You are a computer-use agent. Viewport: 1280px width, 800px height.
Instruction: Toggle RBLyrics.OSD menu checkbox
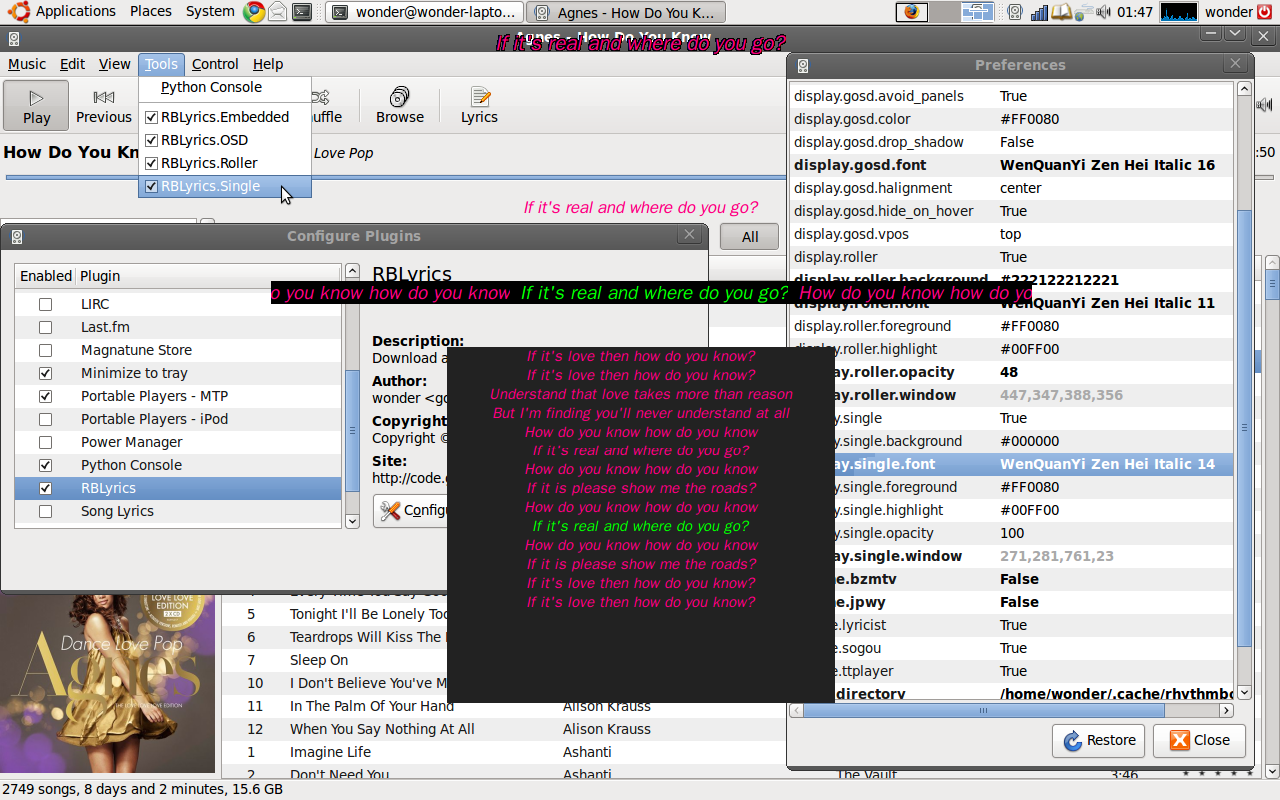point(152,140)
